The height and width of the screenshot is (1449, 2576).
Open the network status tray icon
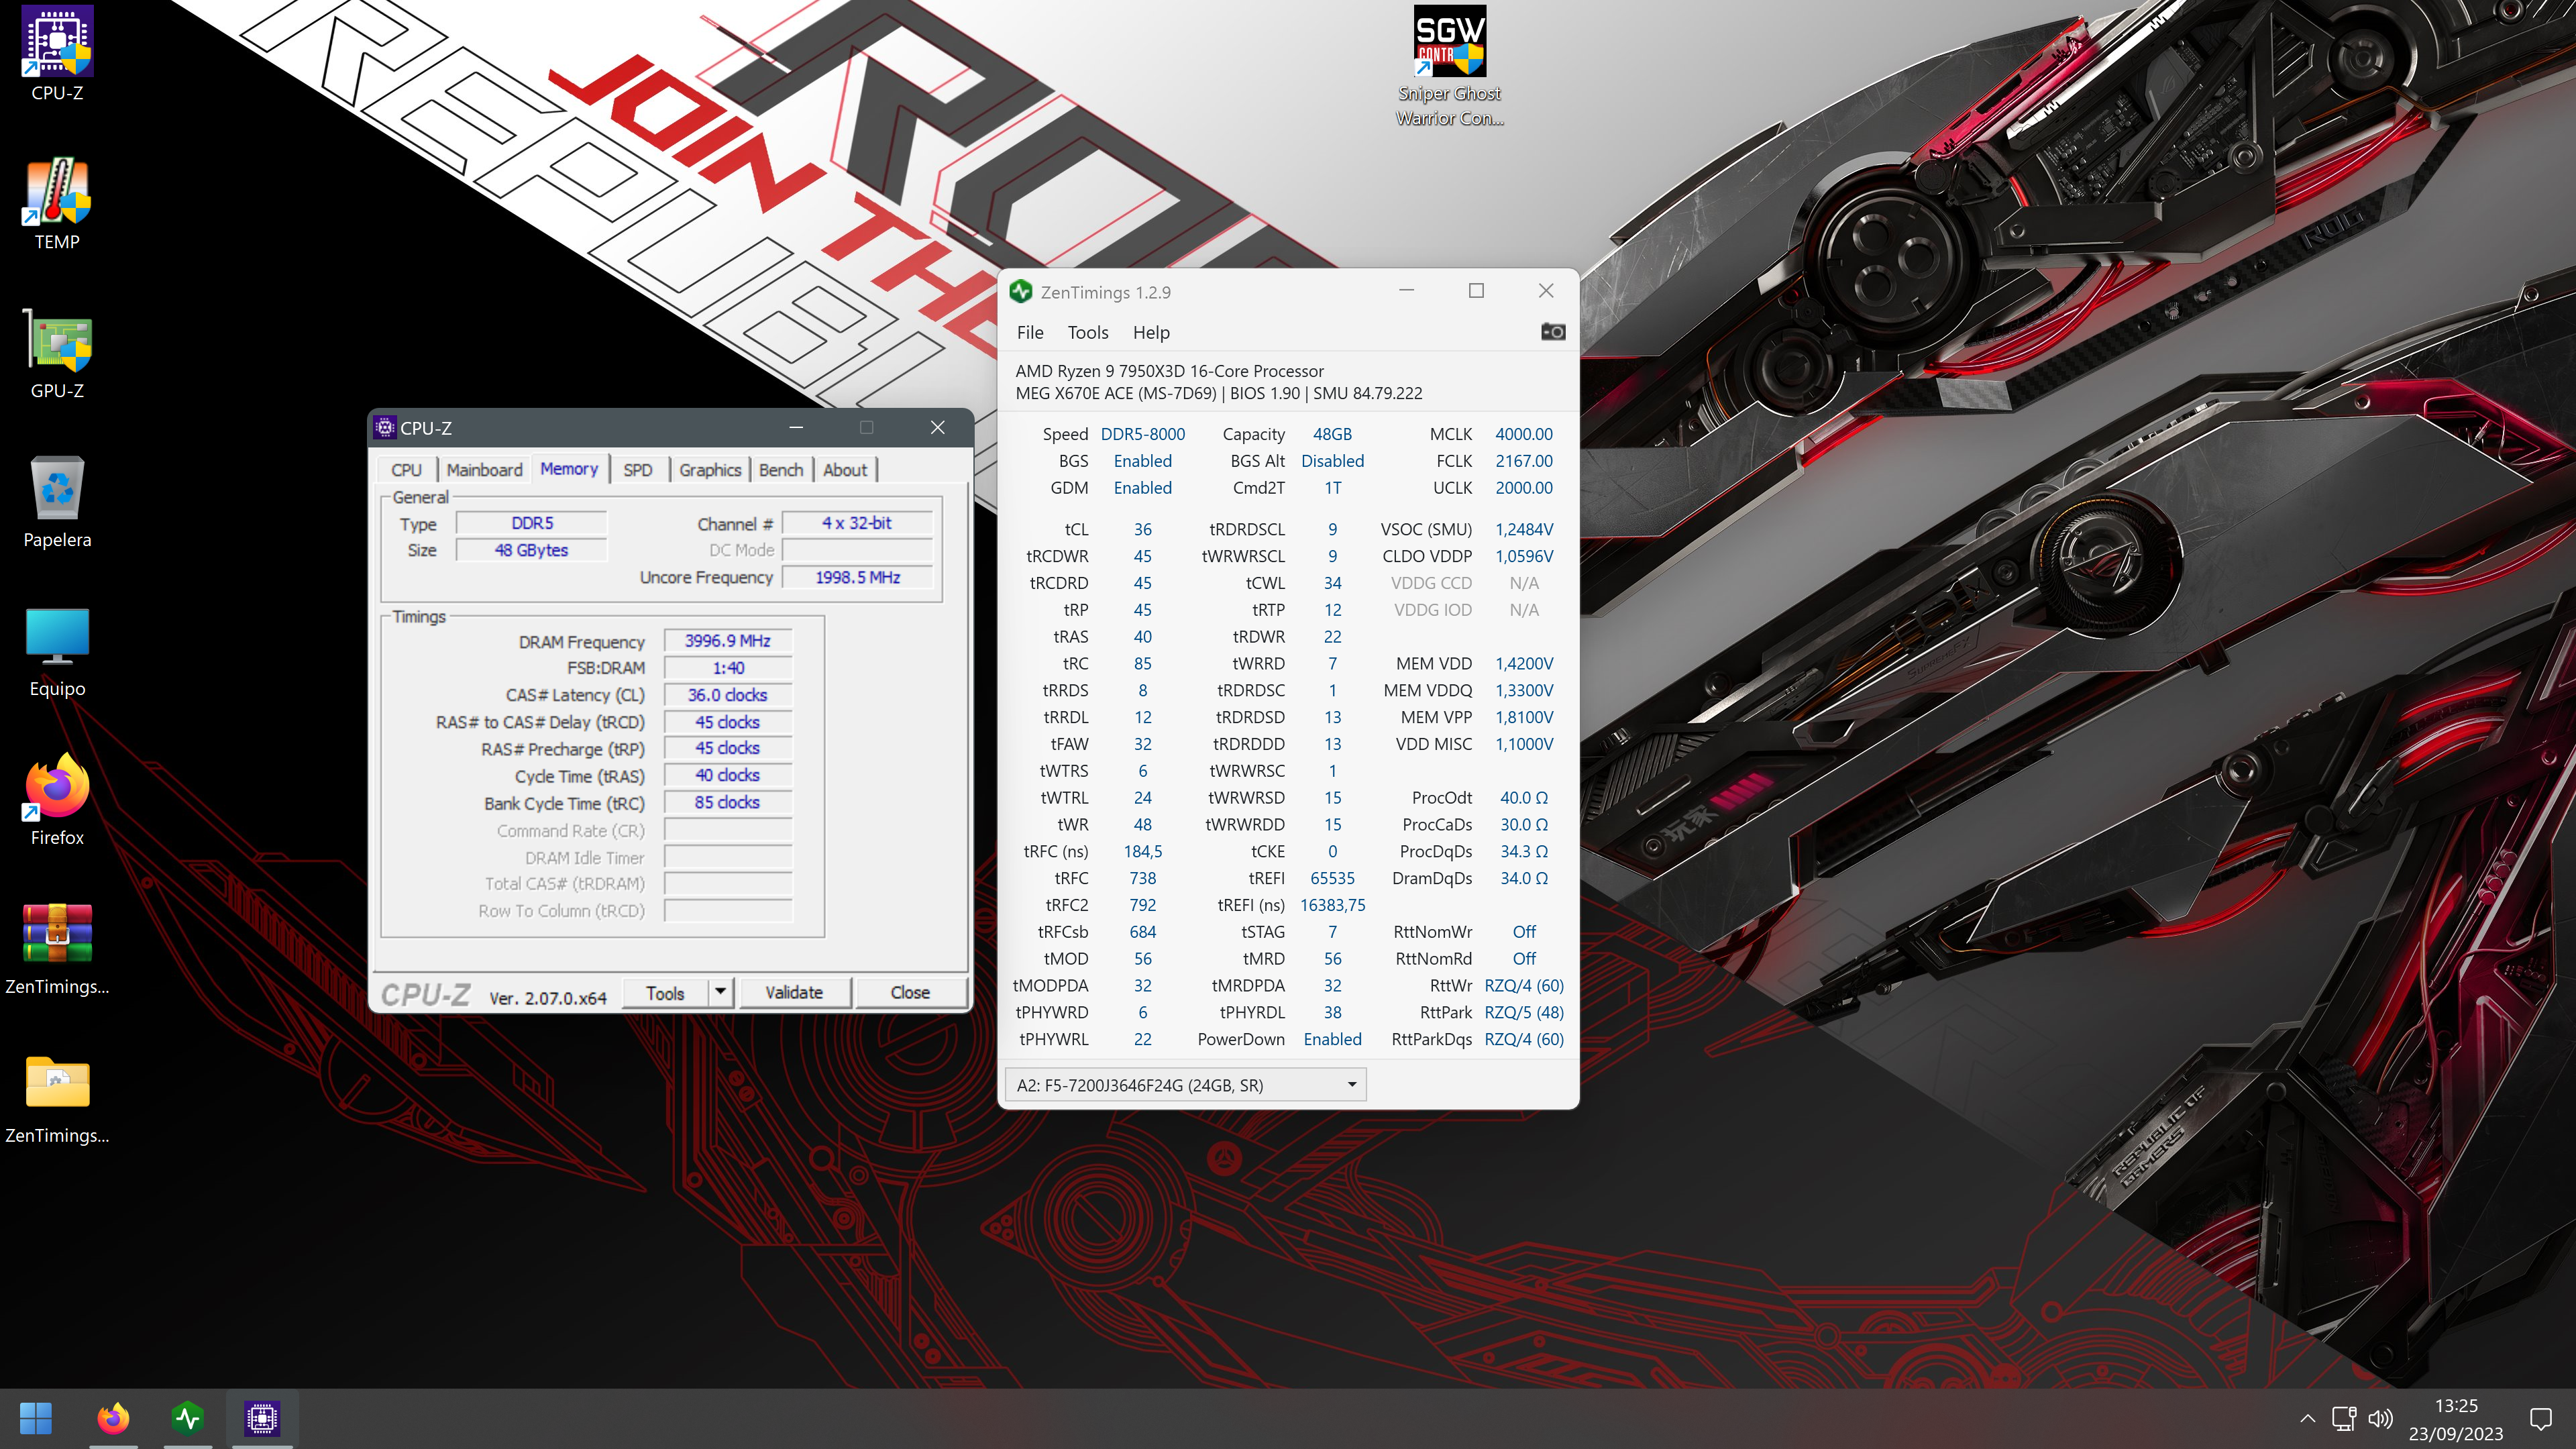[2344, 1418]
